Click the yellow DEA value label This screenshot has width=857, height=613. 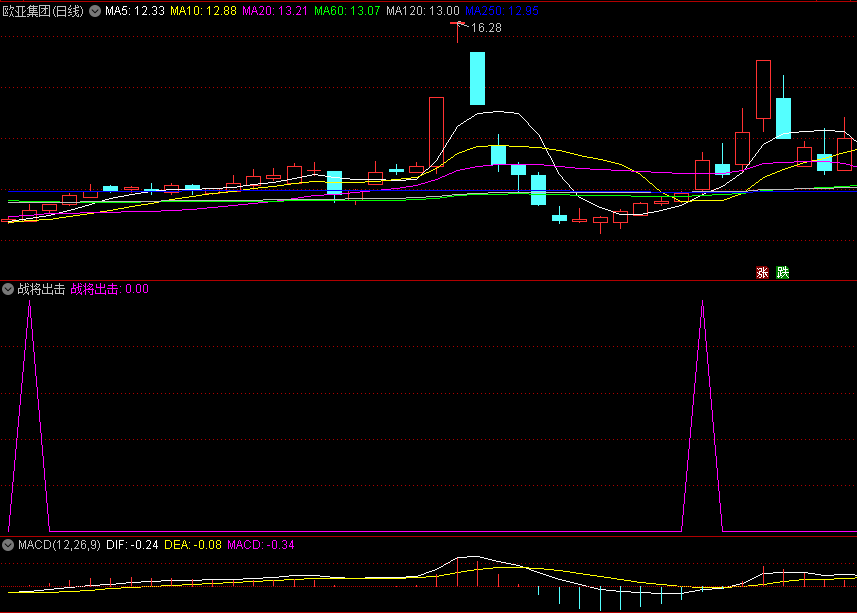click(193, 545)
